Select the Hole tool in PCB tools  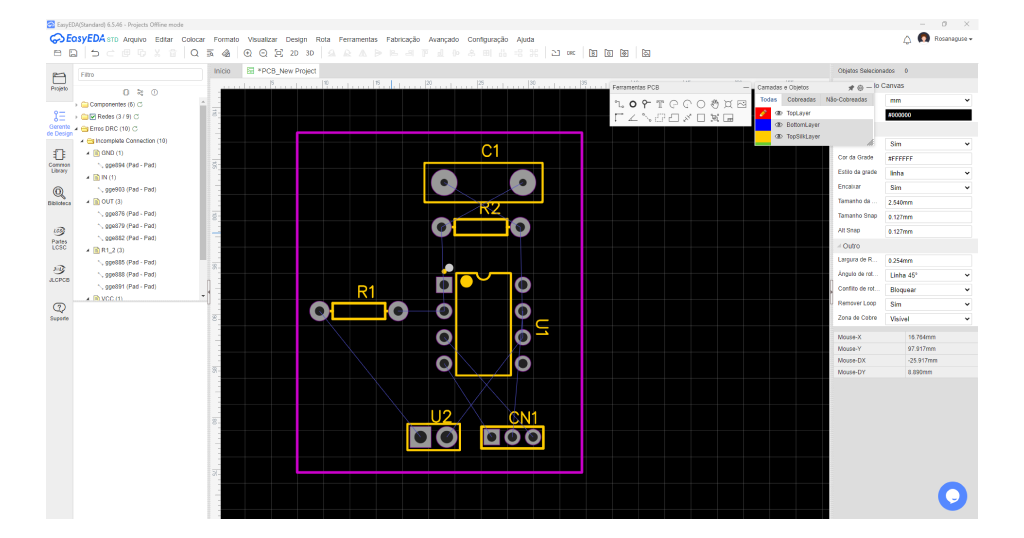[x=728, y=104]
